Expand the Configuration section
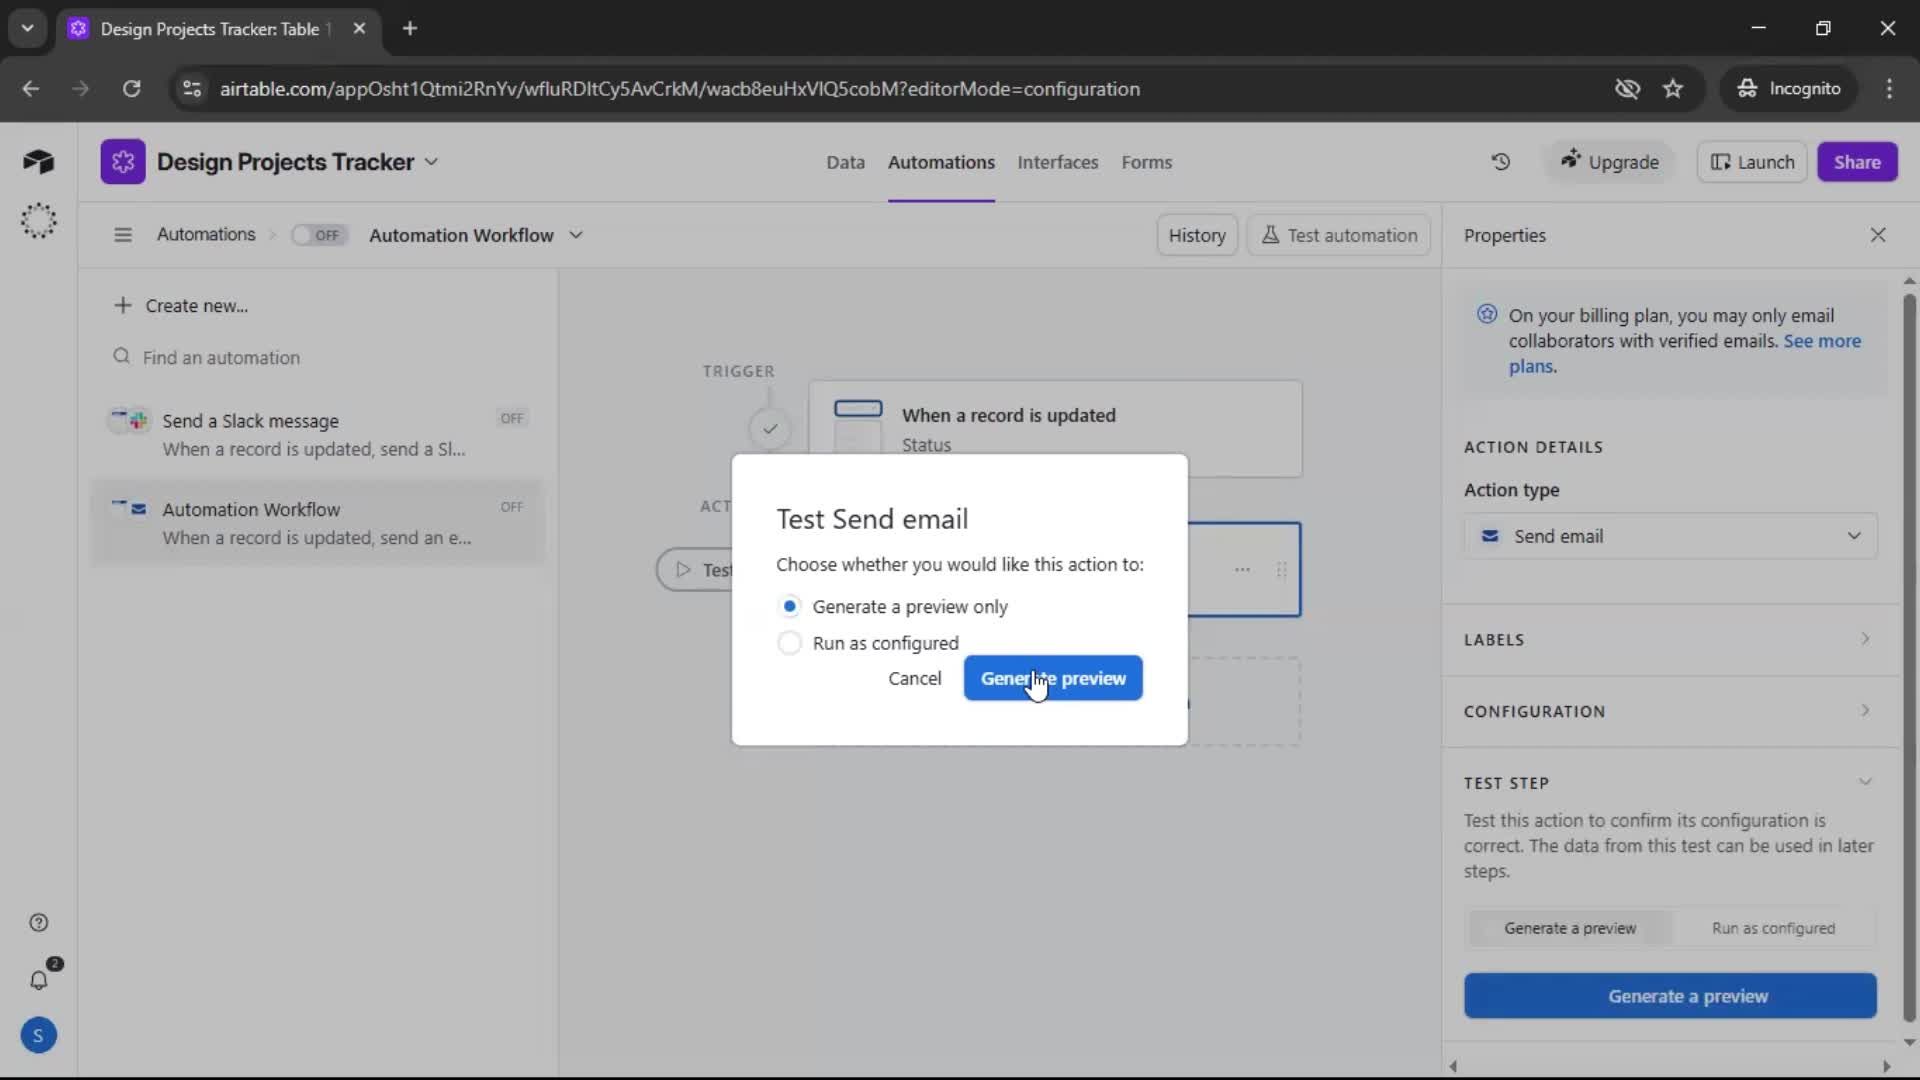The width and height of the screenshot is (1920, 1080). (1670, 711)
